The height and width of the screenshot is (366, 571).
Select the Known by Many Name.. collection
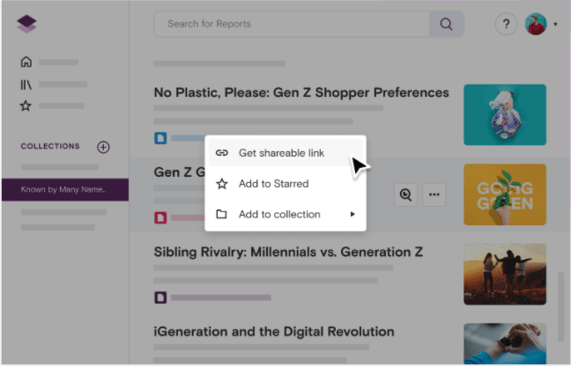pos(65,189)
